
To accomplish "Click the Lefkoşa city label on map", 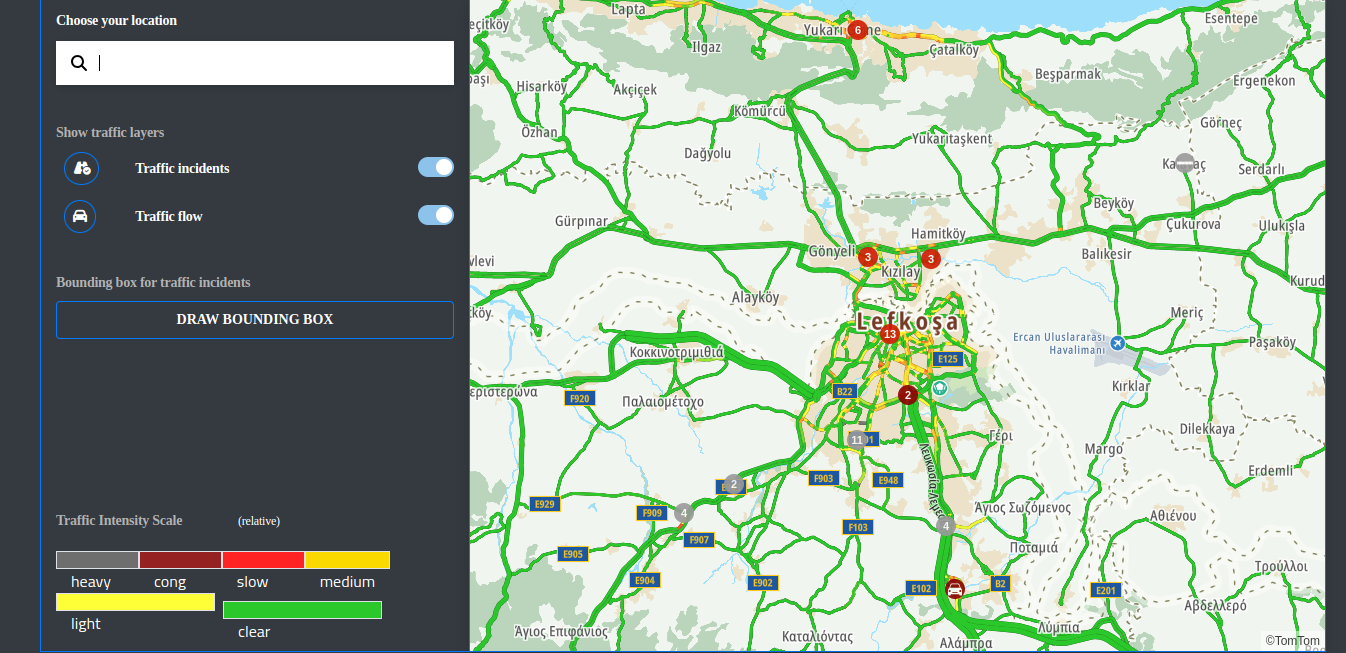I will pyautogui.click(x=907, y=321).
